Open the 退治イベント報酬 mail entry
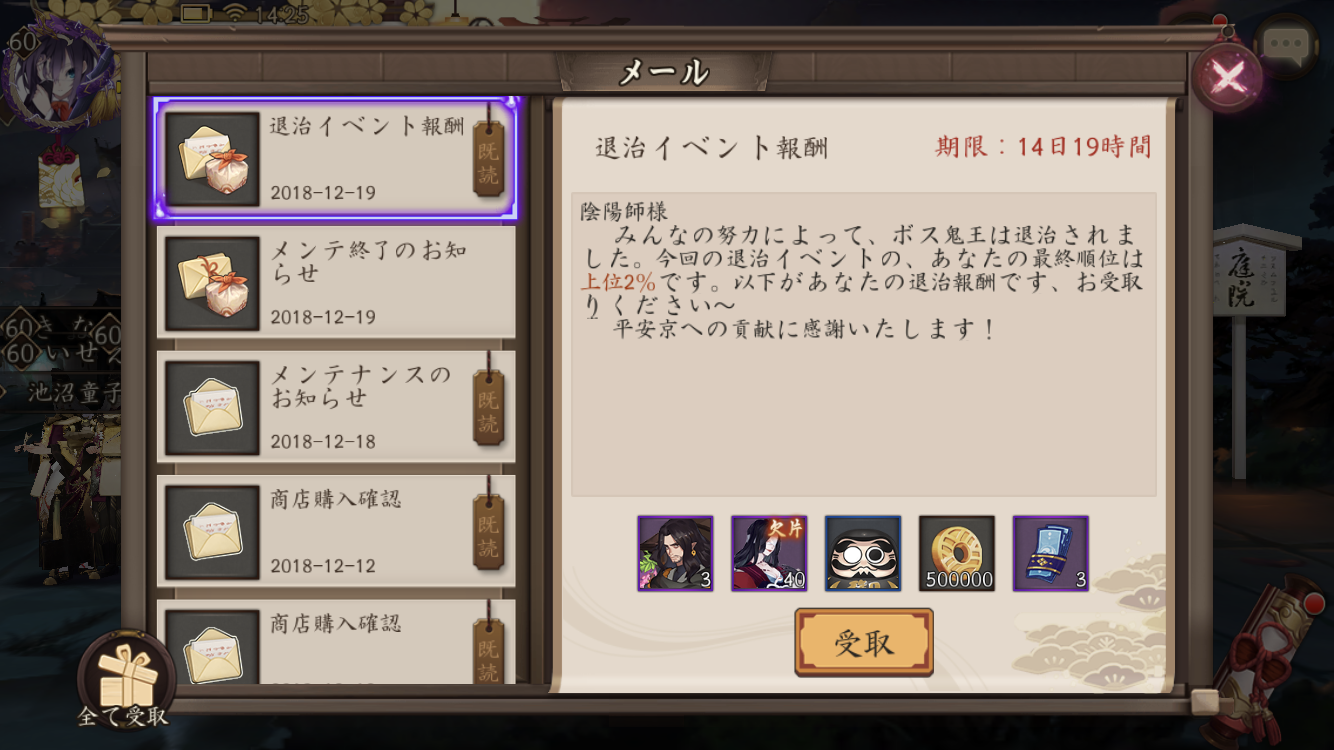This screenshot has height=750, width=1334. 336,158
